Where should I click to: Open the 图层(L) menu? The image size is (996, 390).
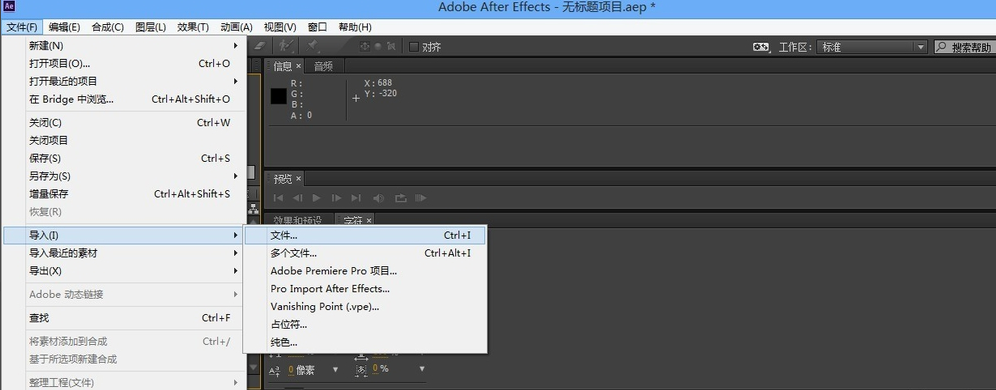pyautogui.click(x=151, y=27)
